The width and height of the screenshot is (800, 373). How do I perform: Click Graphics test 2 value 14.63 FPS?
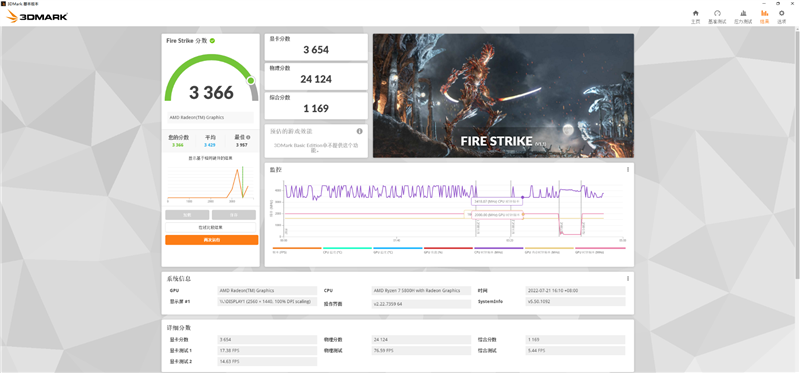click(267, 361)
